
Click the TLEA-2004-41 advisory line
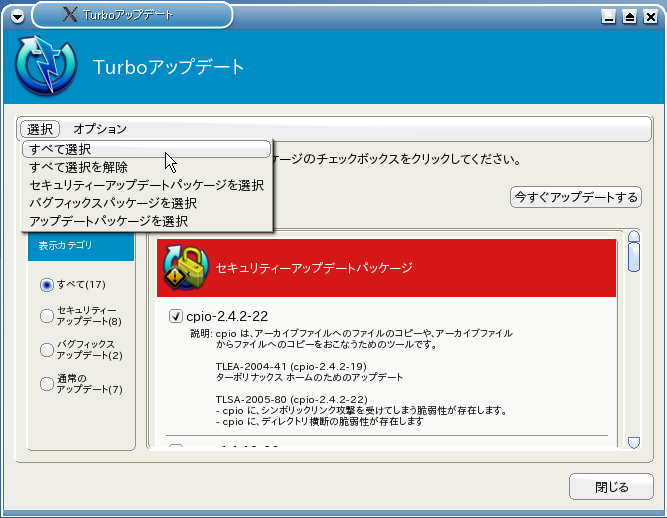[291, 366]
